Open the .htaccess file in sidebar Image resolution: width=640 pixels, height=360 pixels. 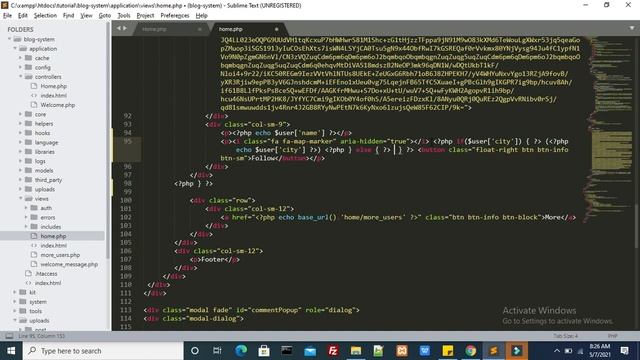click(x=46, y=274)
